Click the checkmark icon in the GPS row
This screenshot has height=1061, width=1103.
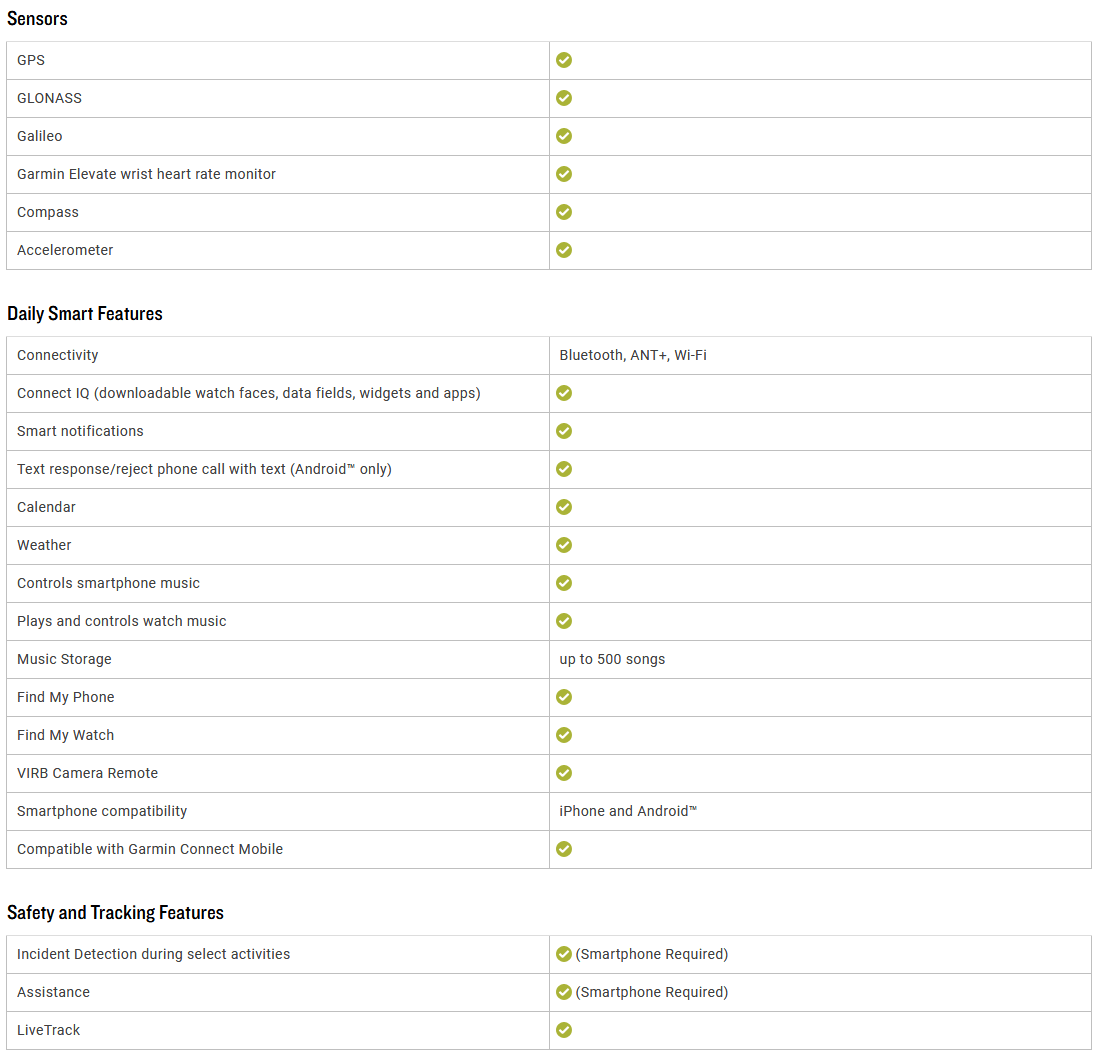tap(563, 61)
